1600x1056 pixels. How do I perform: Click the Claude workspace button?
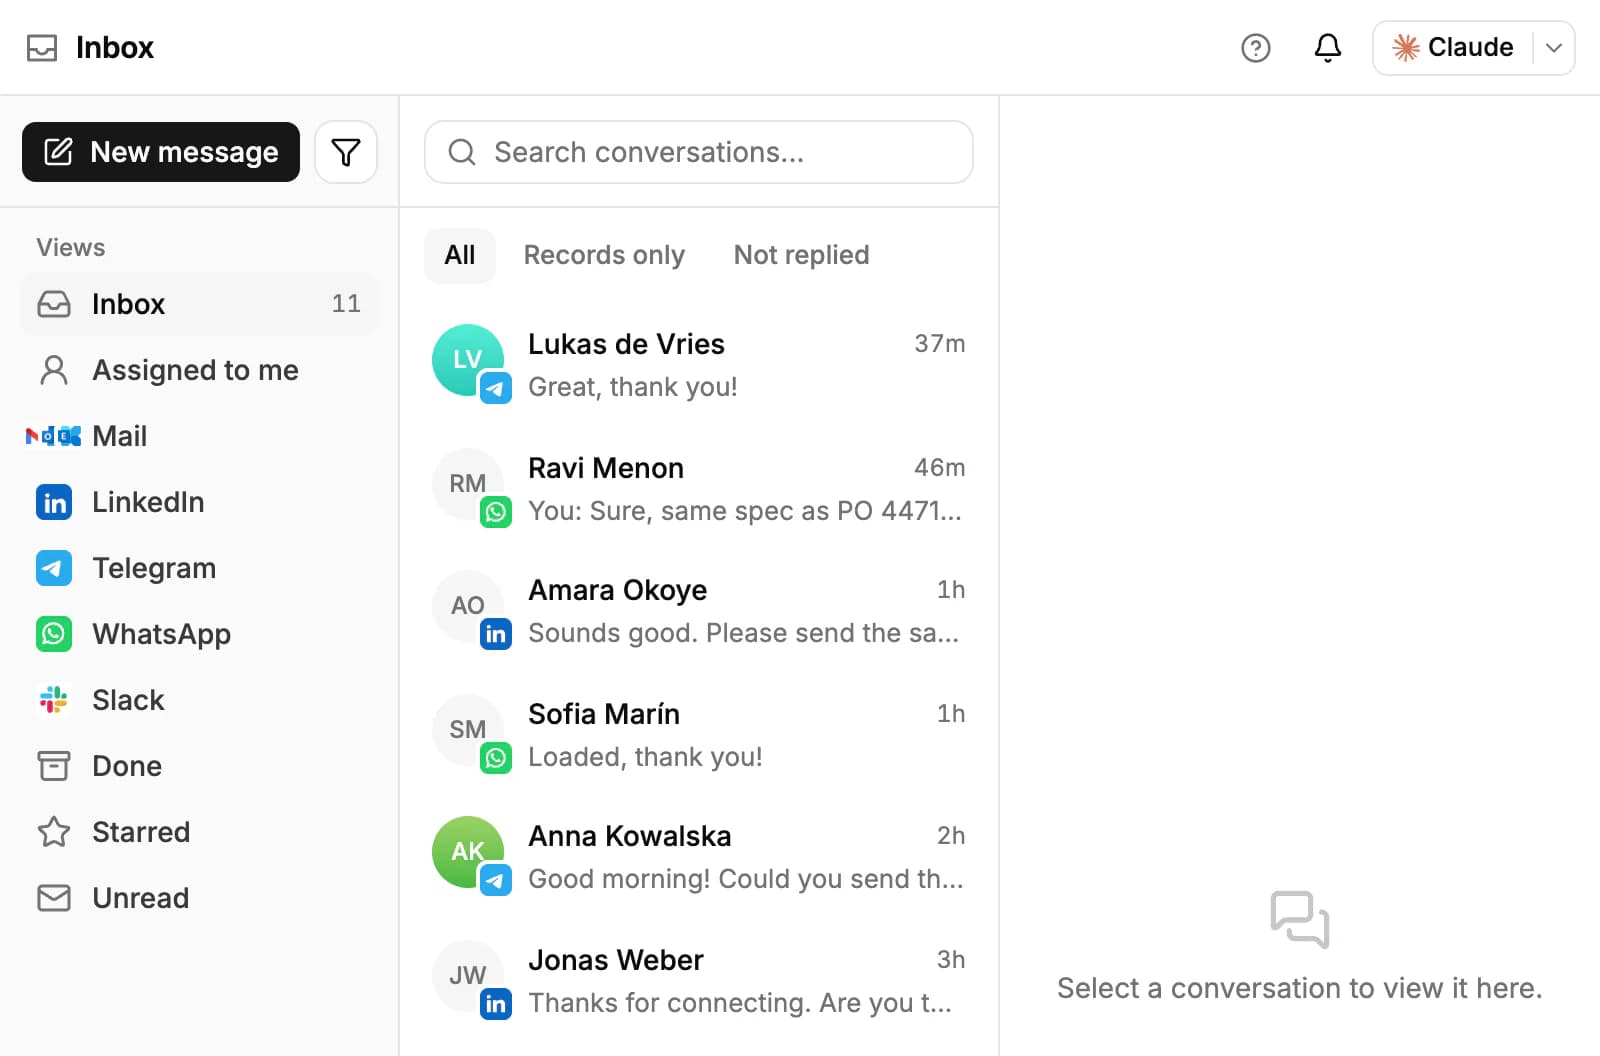tap(1453, 48)
